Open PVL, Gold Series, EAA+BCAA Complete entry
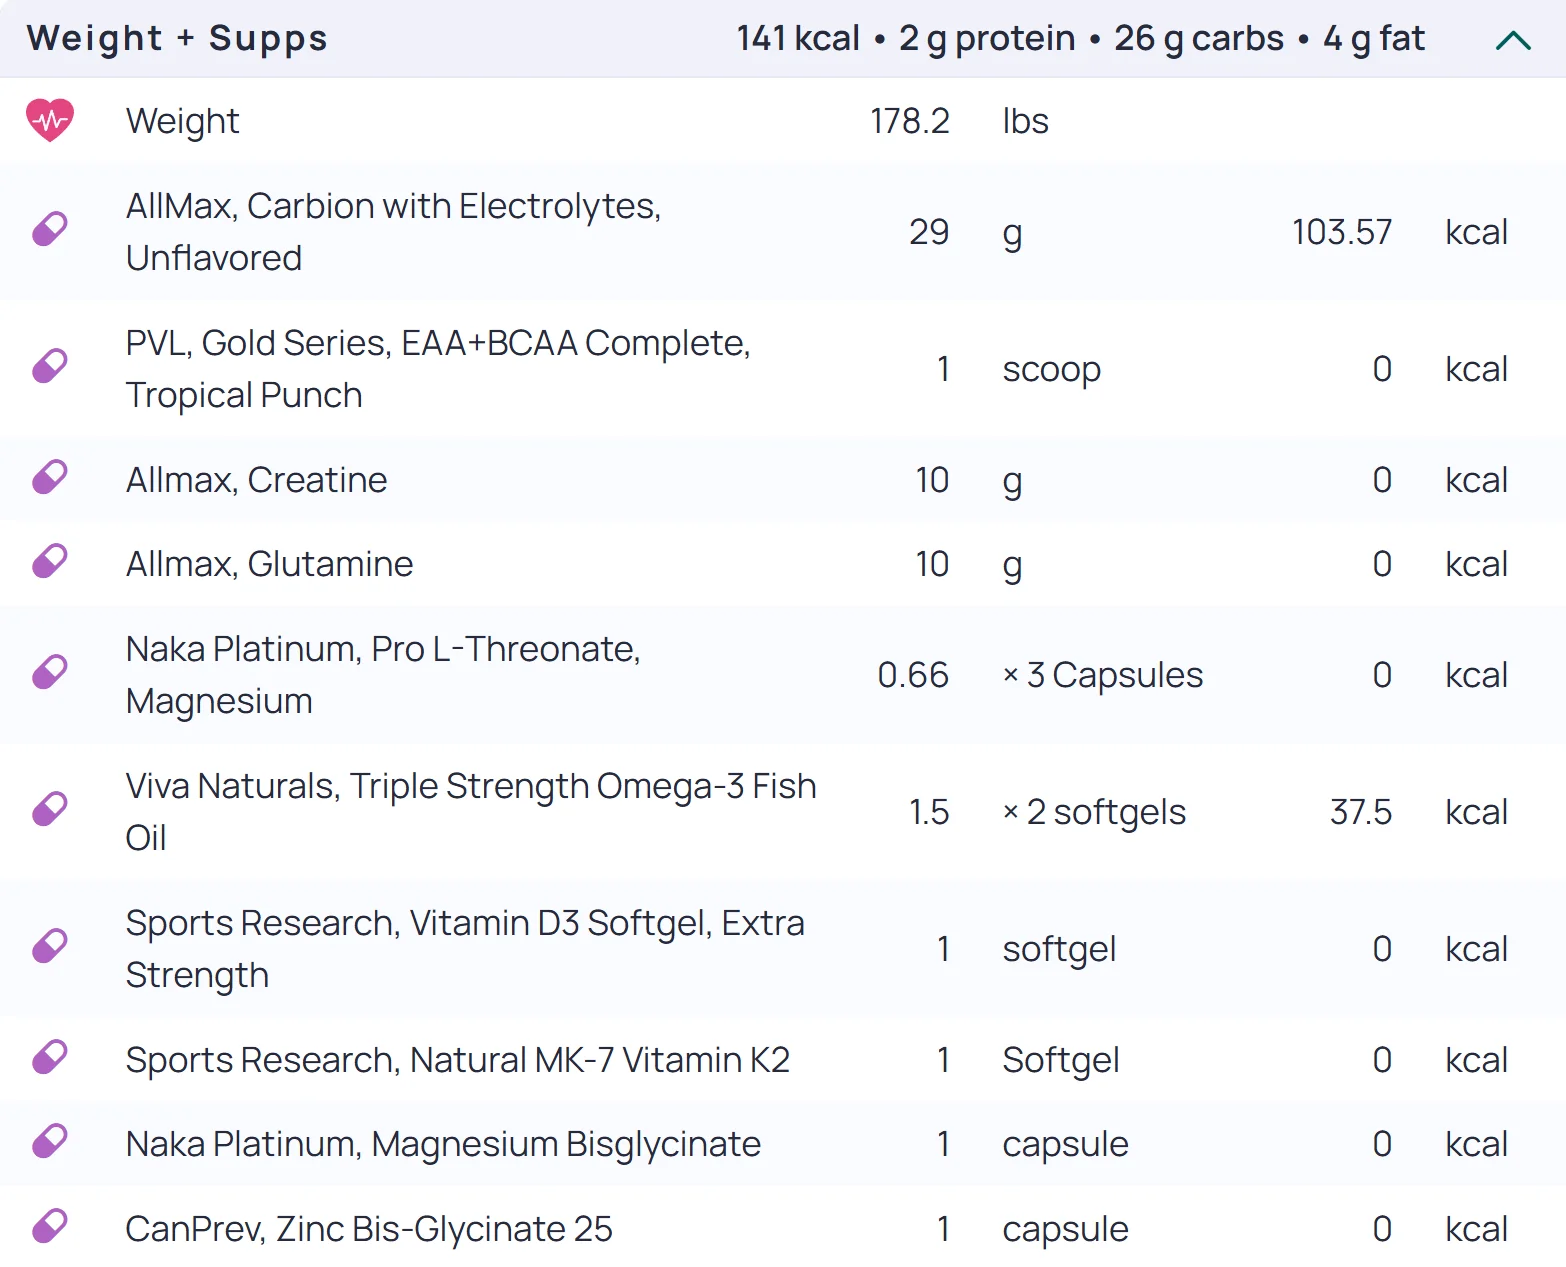This screenshot has width=1566, height=1267. point(438,369)
